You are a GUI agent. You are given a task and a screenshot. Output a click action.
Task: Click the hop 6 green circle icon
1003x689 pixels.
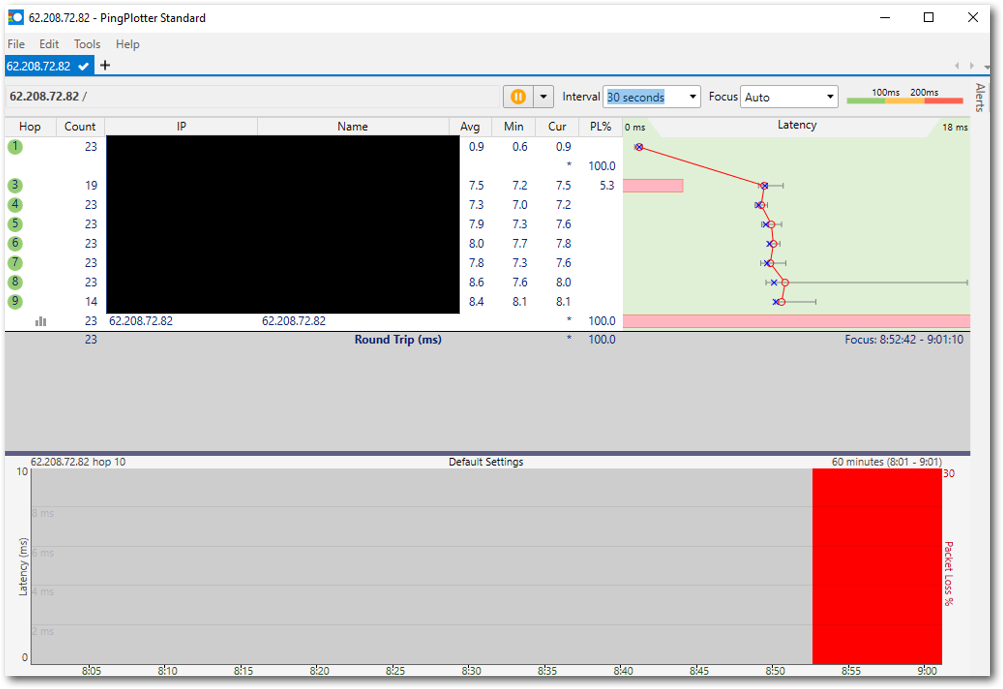15,243
